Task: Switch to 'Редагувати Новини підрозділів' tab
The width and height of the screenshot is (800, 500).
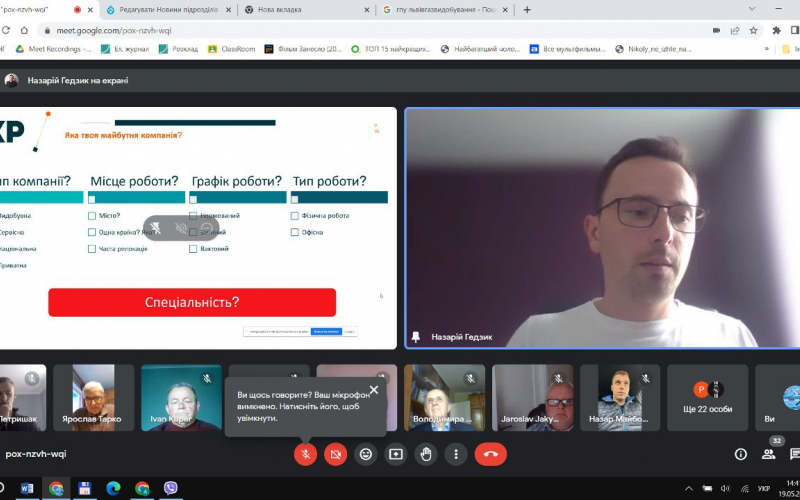Action: pos(168,10)
